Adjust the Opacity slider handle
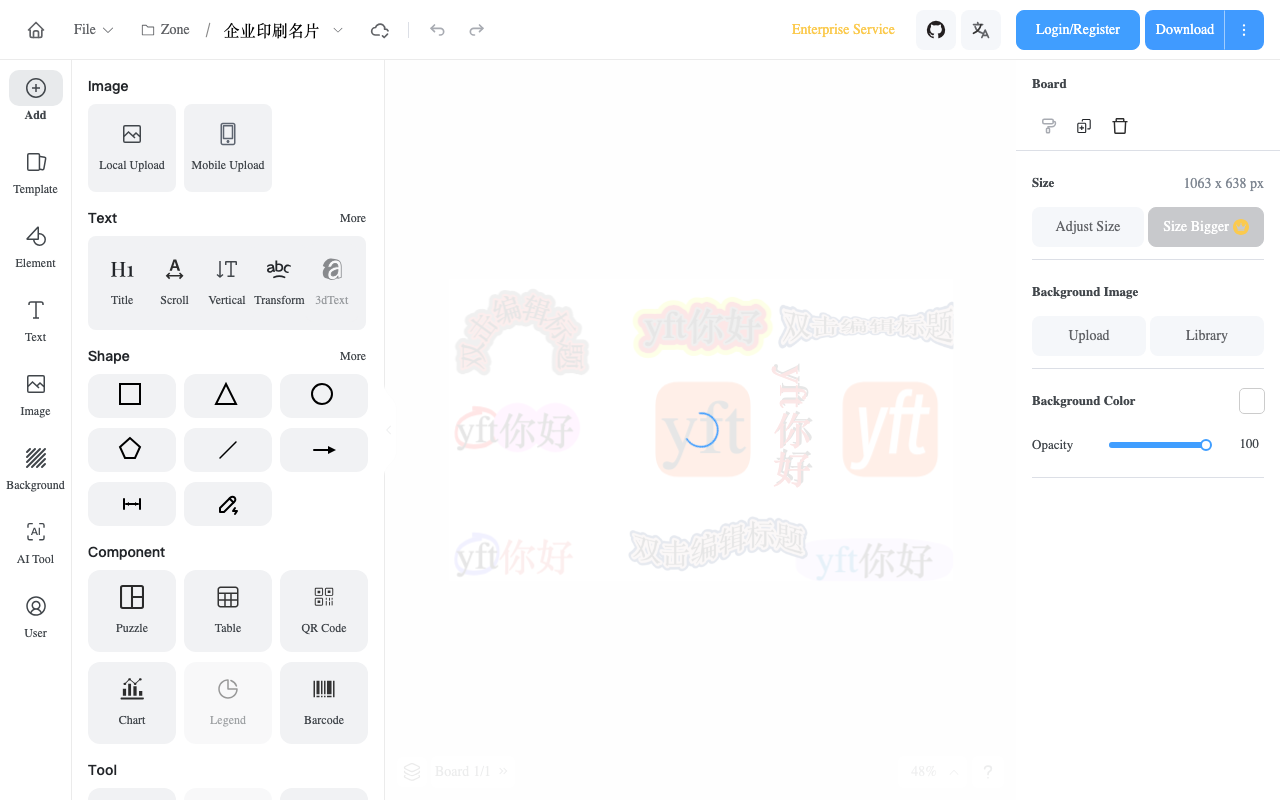1280x800 pixels. pos(1206,445)
